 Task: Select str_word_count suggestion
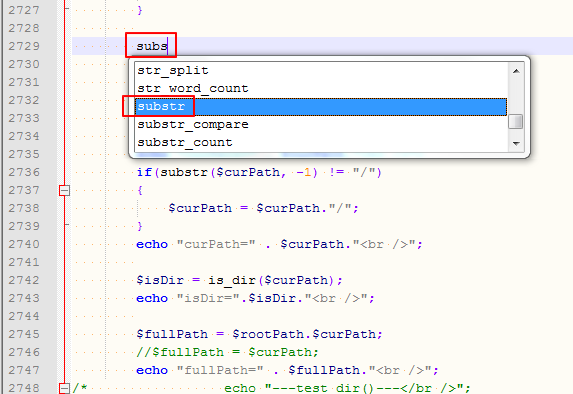tap(321, 88)
